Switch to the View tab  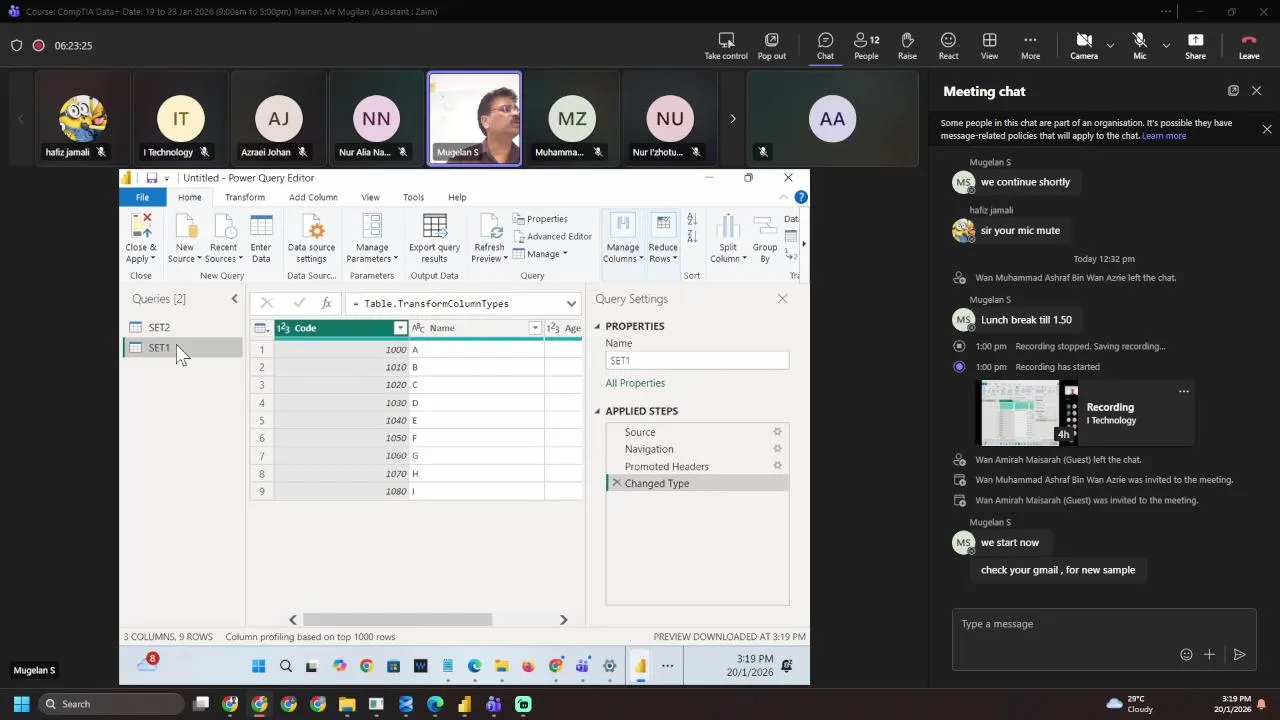(x=370, y=197)
